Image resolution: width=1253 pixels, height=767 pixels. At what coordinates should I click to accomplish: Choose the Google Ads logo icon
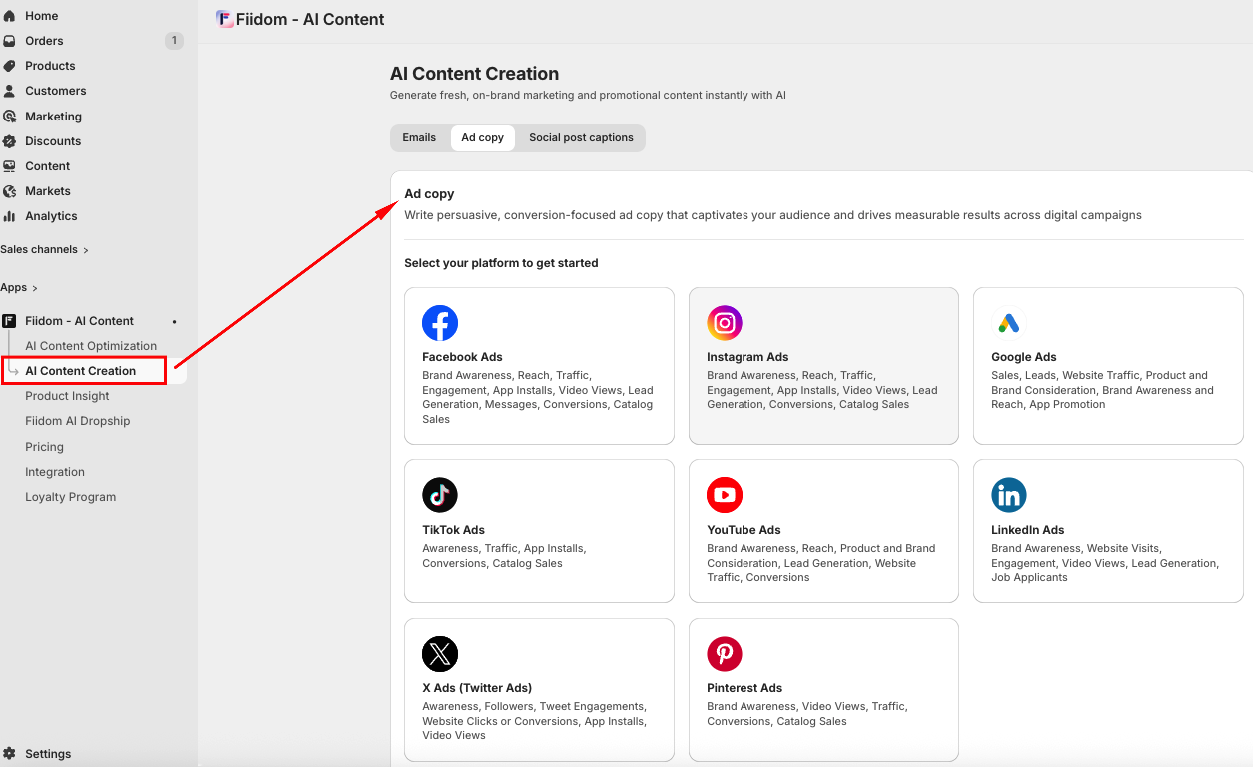click(x=1009, y=323)
